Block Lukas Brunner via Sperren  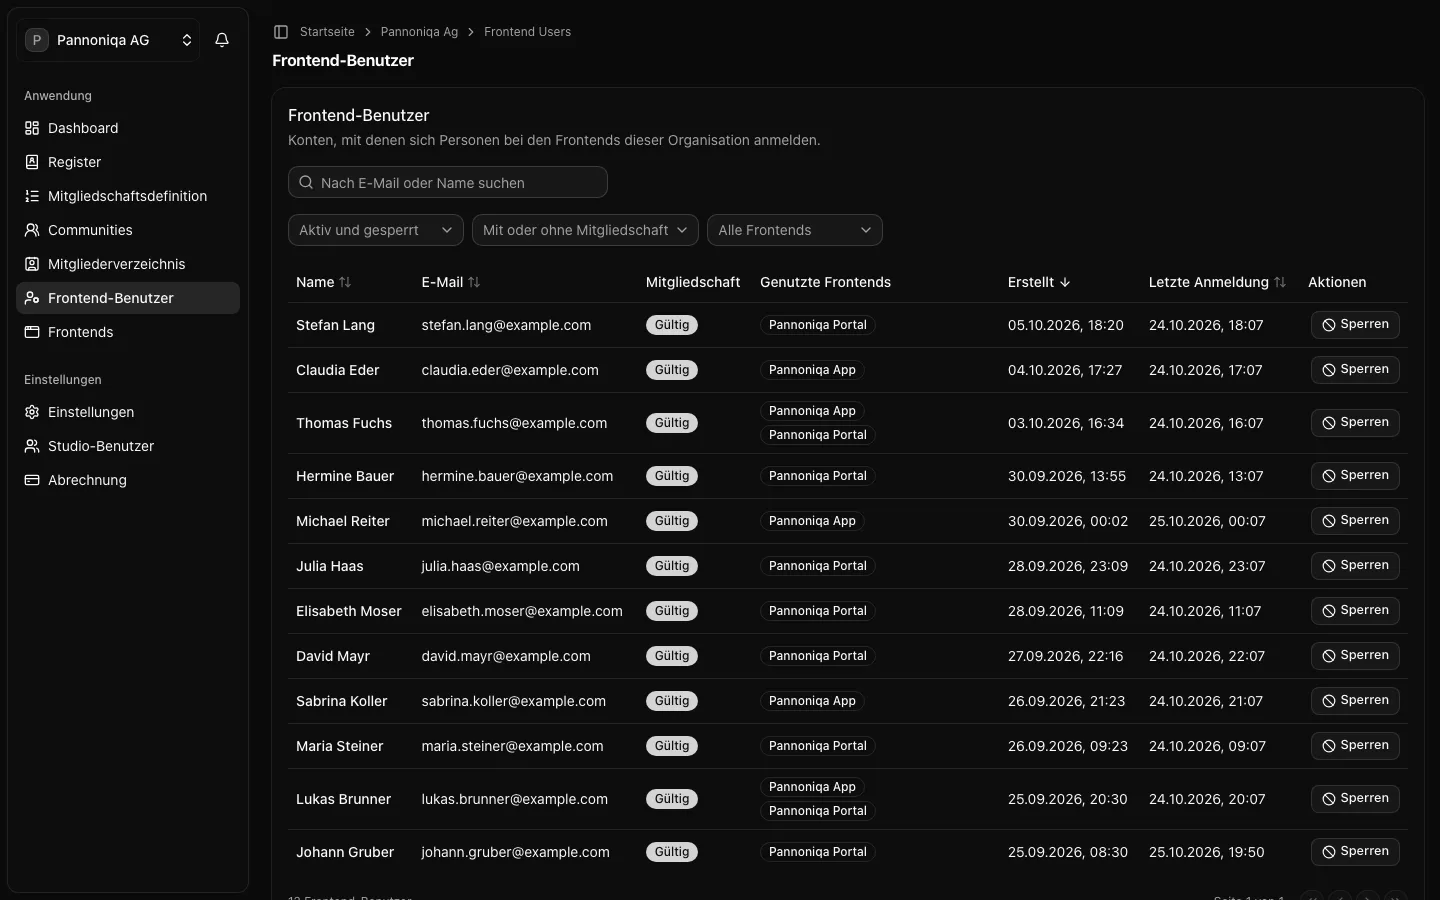coord(1355,799)
